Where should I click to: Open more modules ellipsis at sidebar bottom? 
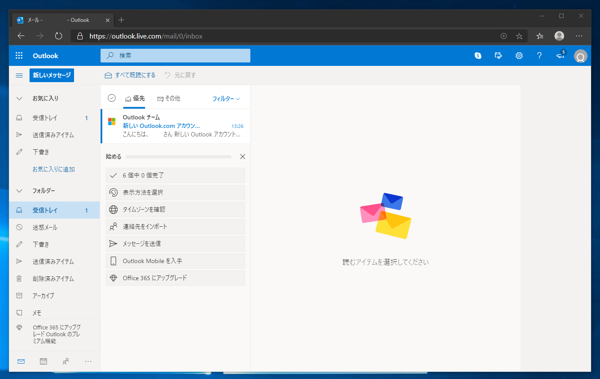pyautogui.click(x=88, y=361)
